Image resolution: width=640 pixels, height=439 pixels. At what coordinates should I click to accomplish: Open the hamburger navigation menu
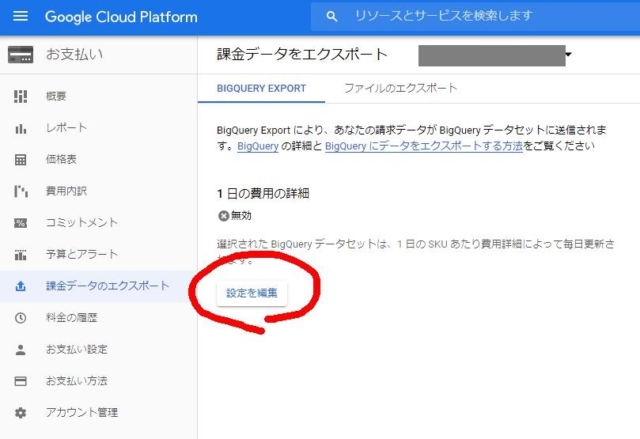pyautogui.click(x=20, y=16)
